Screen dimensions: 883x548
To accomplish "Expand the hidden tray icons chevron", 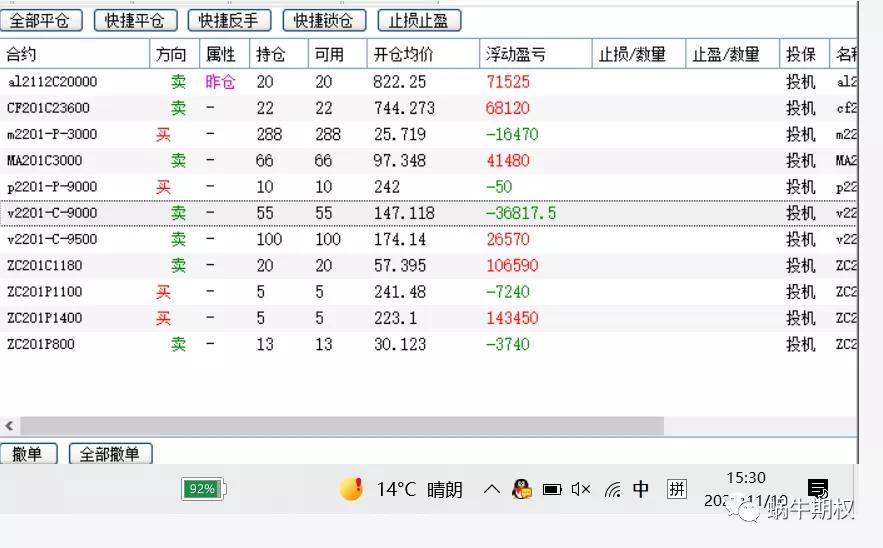I will pos(491,489).
